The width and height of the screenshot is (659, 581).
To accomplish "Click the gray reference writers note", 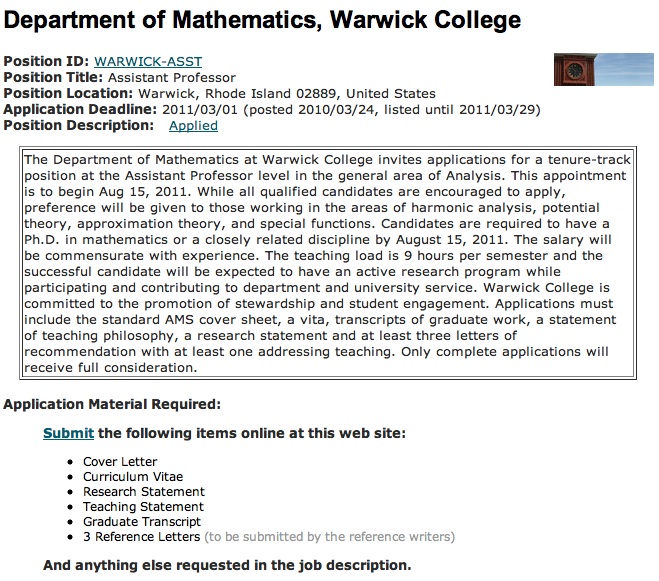I will 329,537.
